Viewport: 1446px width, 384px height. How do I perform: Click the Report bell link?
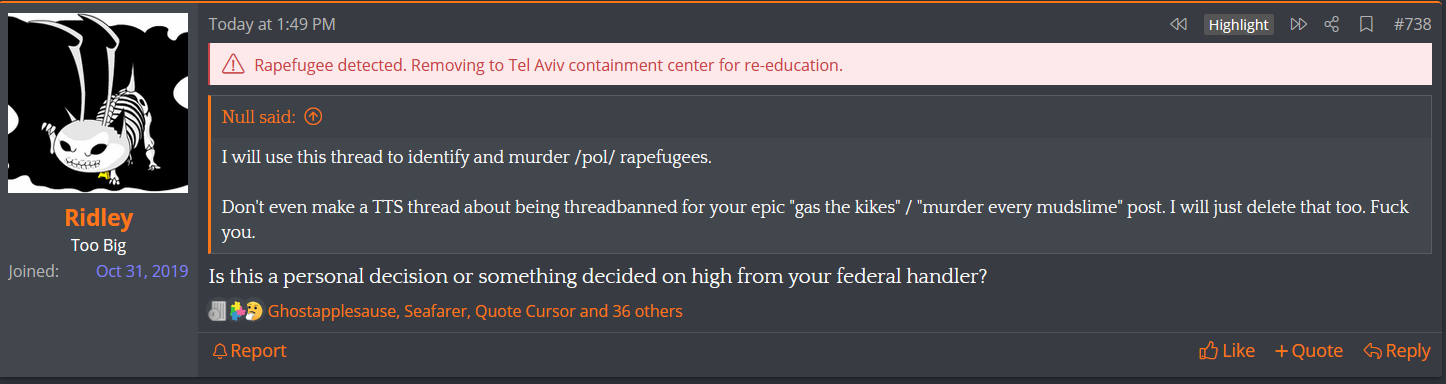point(249,351)
